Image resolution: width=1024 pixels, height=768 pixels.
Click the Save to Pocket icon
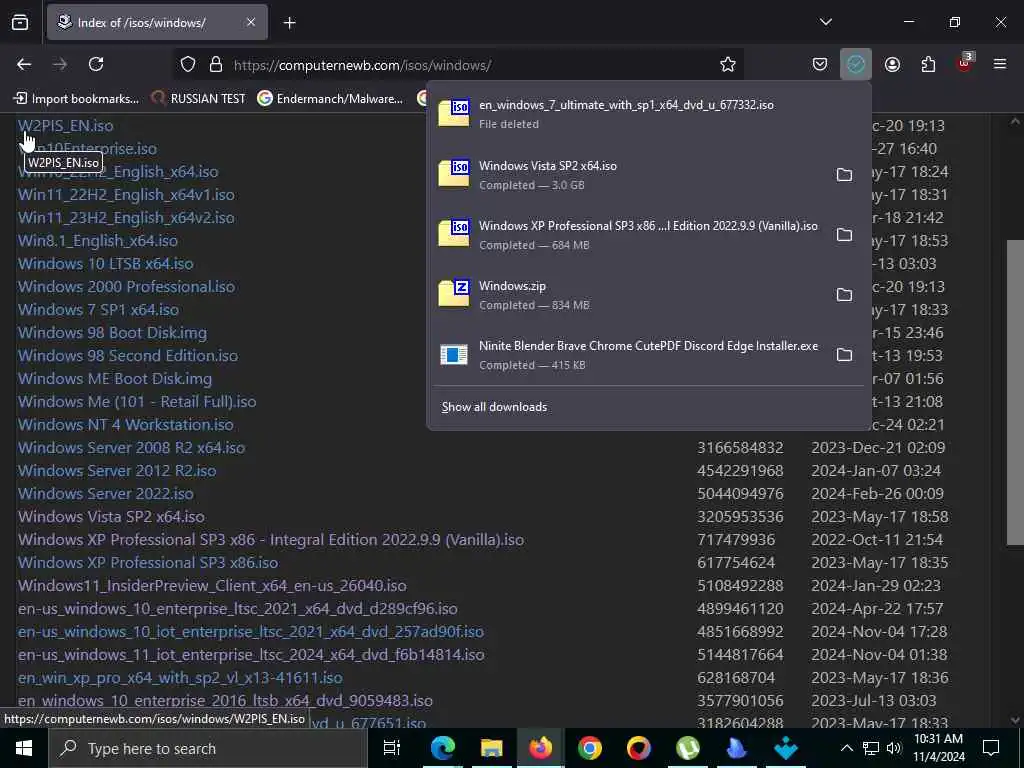coord(820,64)
